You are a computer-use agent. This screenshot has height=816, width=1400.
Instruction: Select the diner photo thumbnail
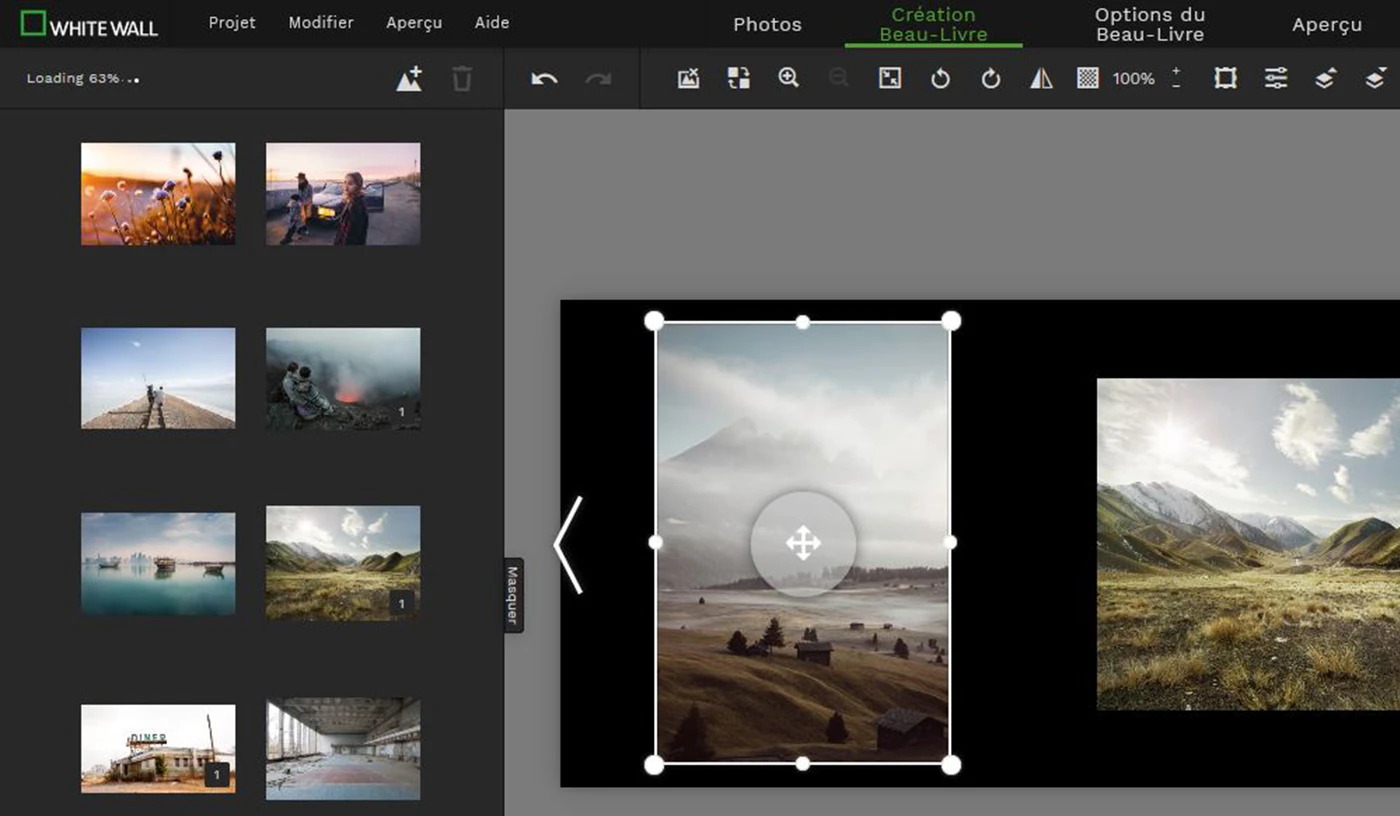[x=158, y=748]
